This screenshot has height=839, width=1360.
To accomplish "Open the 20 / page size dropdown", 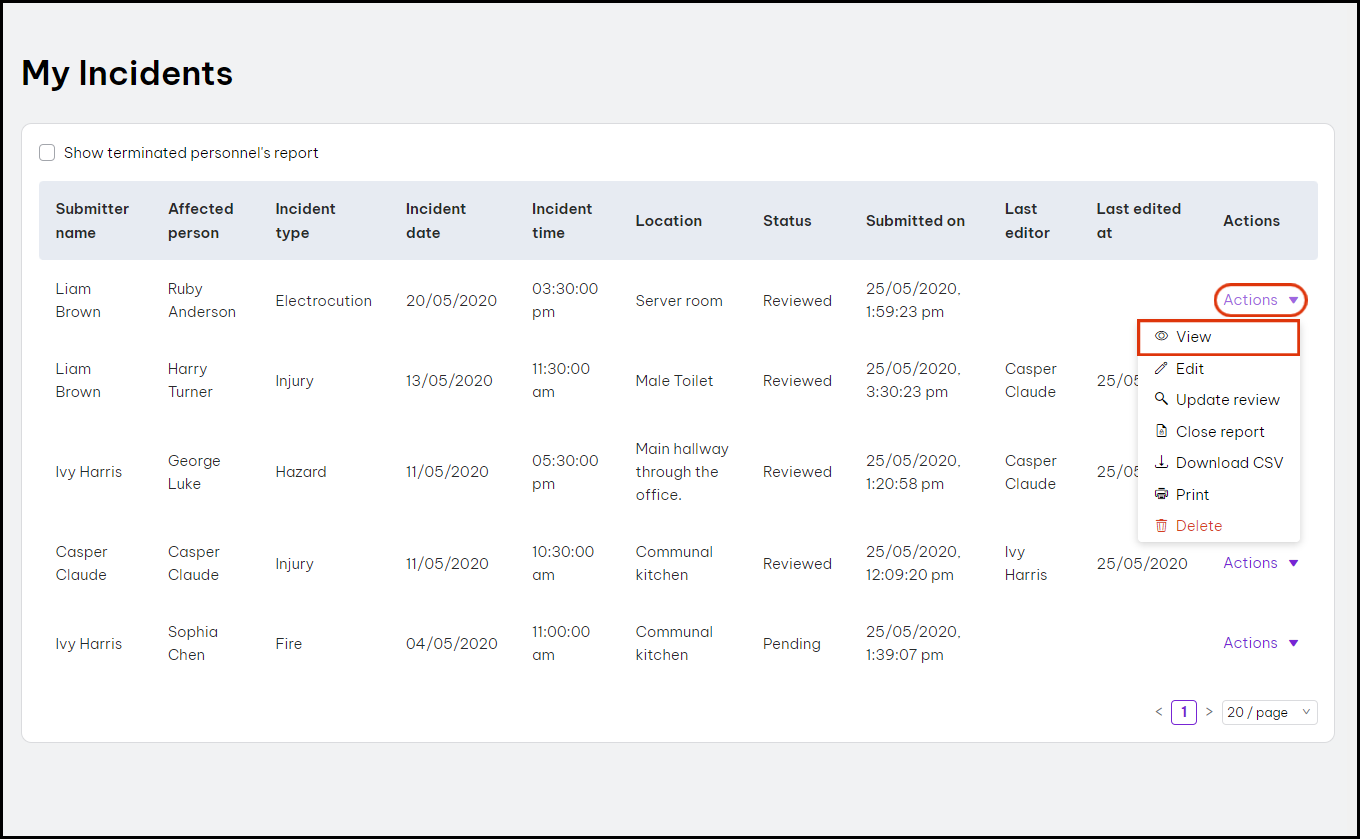I will [x=1269, y=712].
